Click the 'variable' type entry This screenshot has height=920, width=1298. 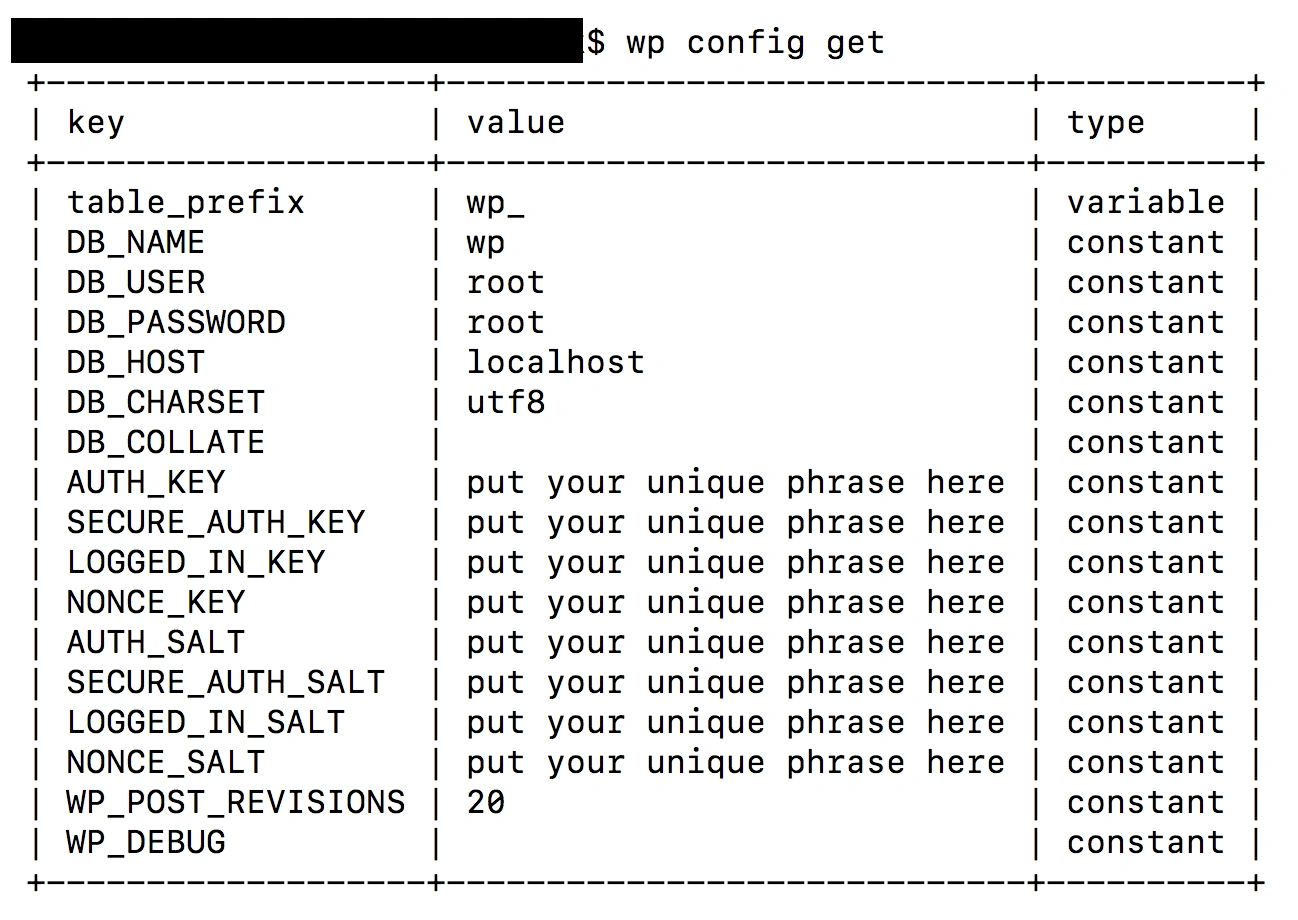1145,203
